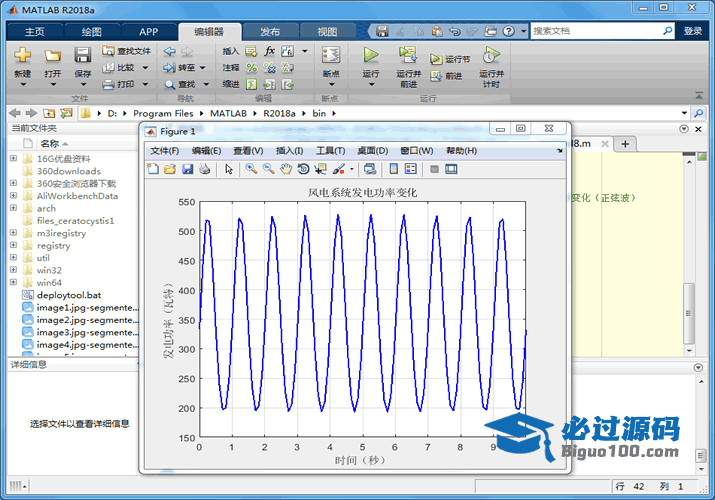Click the Save Figure disk icon
This screenshot has height=500, width=715.
187,169
